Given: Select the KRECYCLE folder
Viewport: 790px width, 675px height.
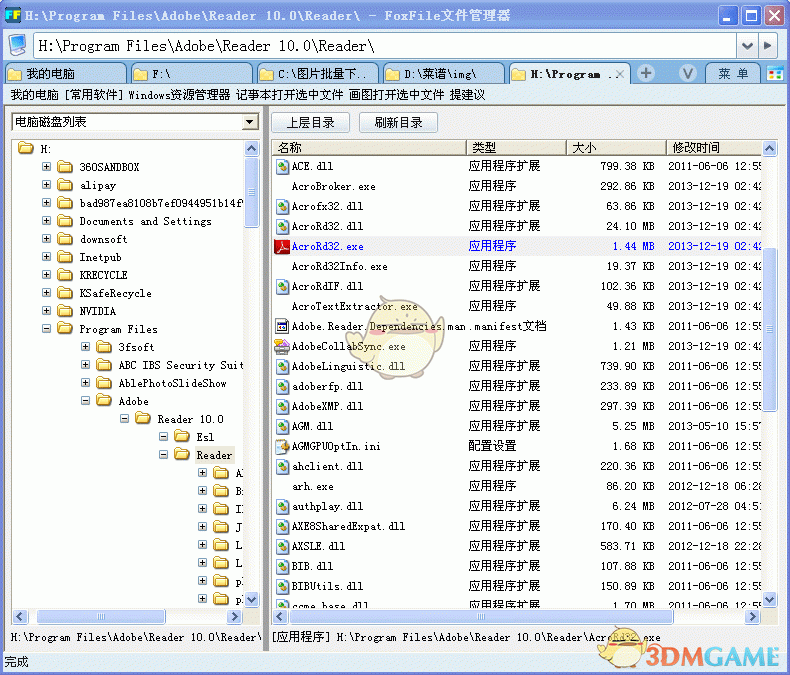Looking at the screenshot, I should pos(103,275).
